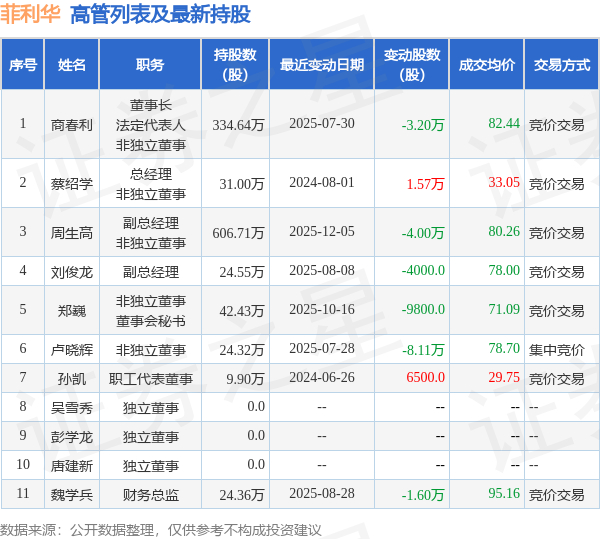The height and width of the screenshot is (539, 600).
Task: Click the date 2025-10-16
Action: [322, 309]
